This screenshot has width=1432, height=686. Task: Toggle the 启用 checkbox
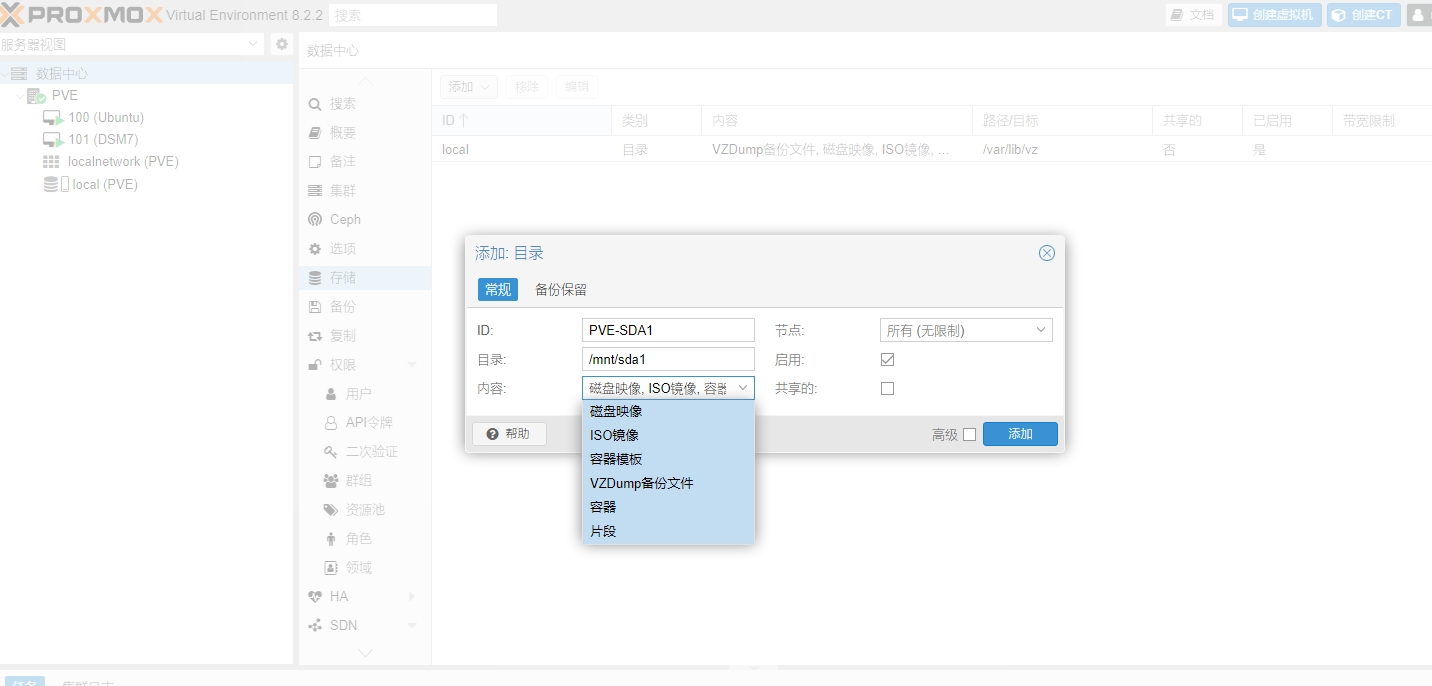click(887, 359)
